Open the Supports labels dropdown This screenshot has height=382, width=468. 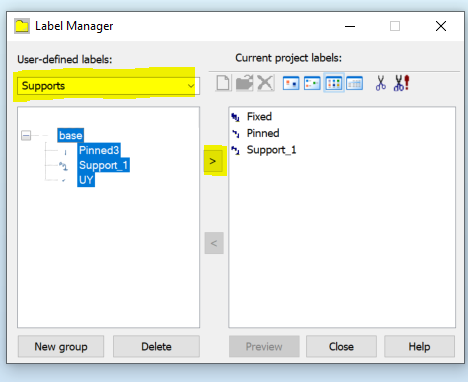tap(108, 86)
